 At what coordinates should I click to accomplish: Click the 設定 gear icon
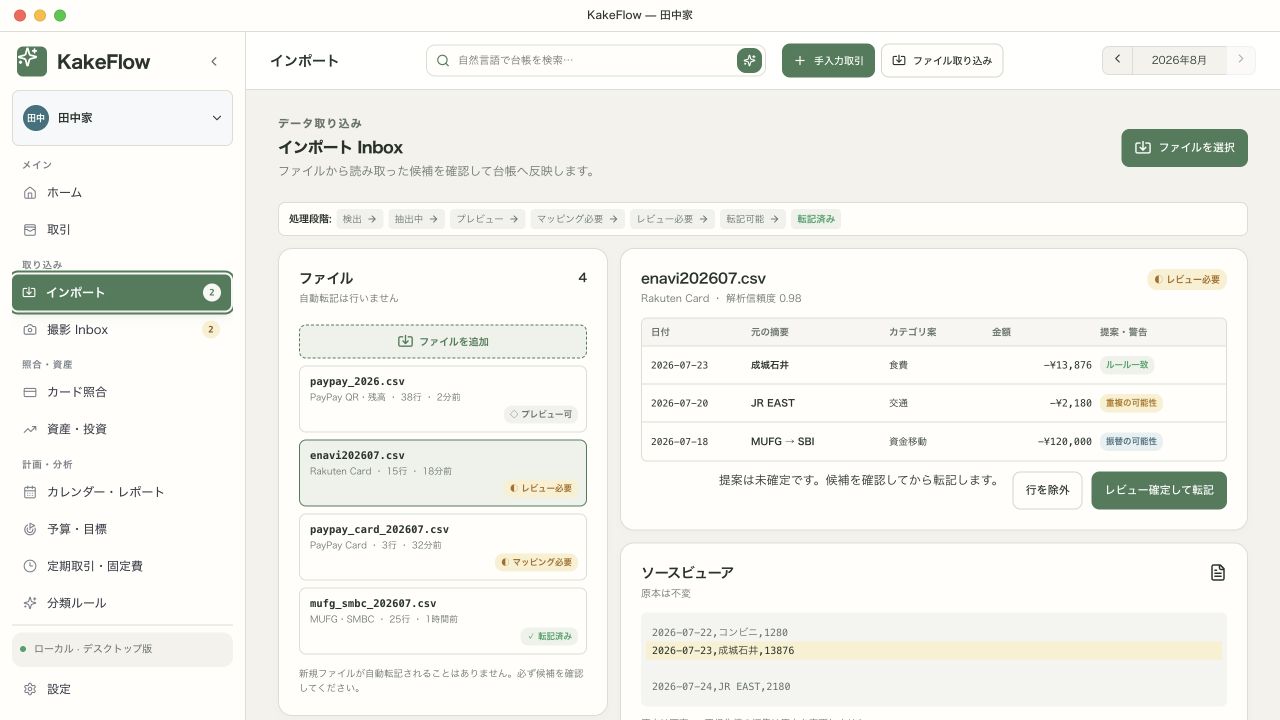[x=30, y=689]
